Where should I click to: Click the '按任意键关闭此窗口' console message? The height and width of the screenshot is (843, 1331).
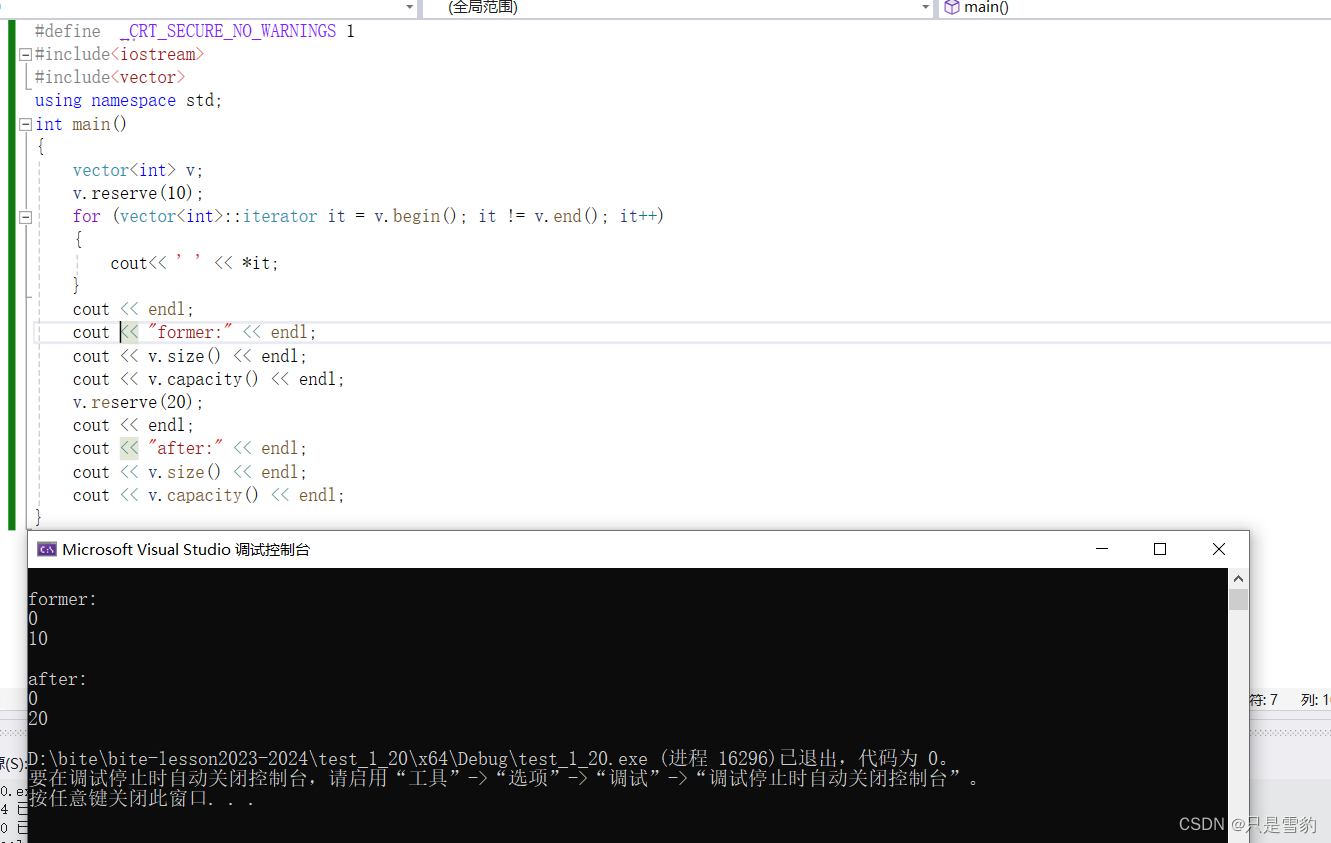[141, 799]
